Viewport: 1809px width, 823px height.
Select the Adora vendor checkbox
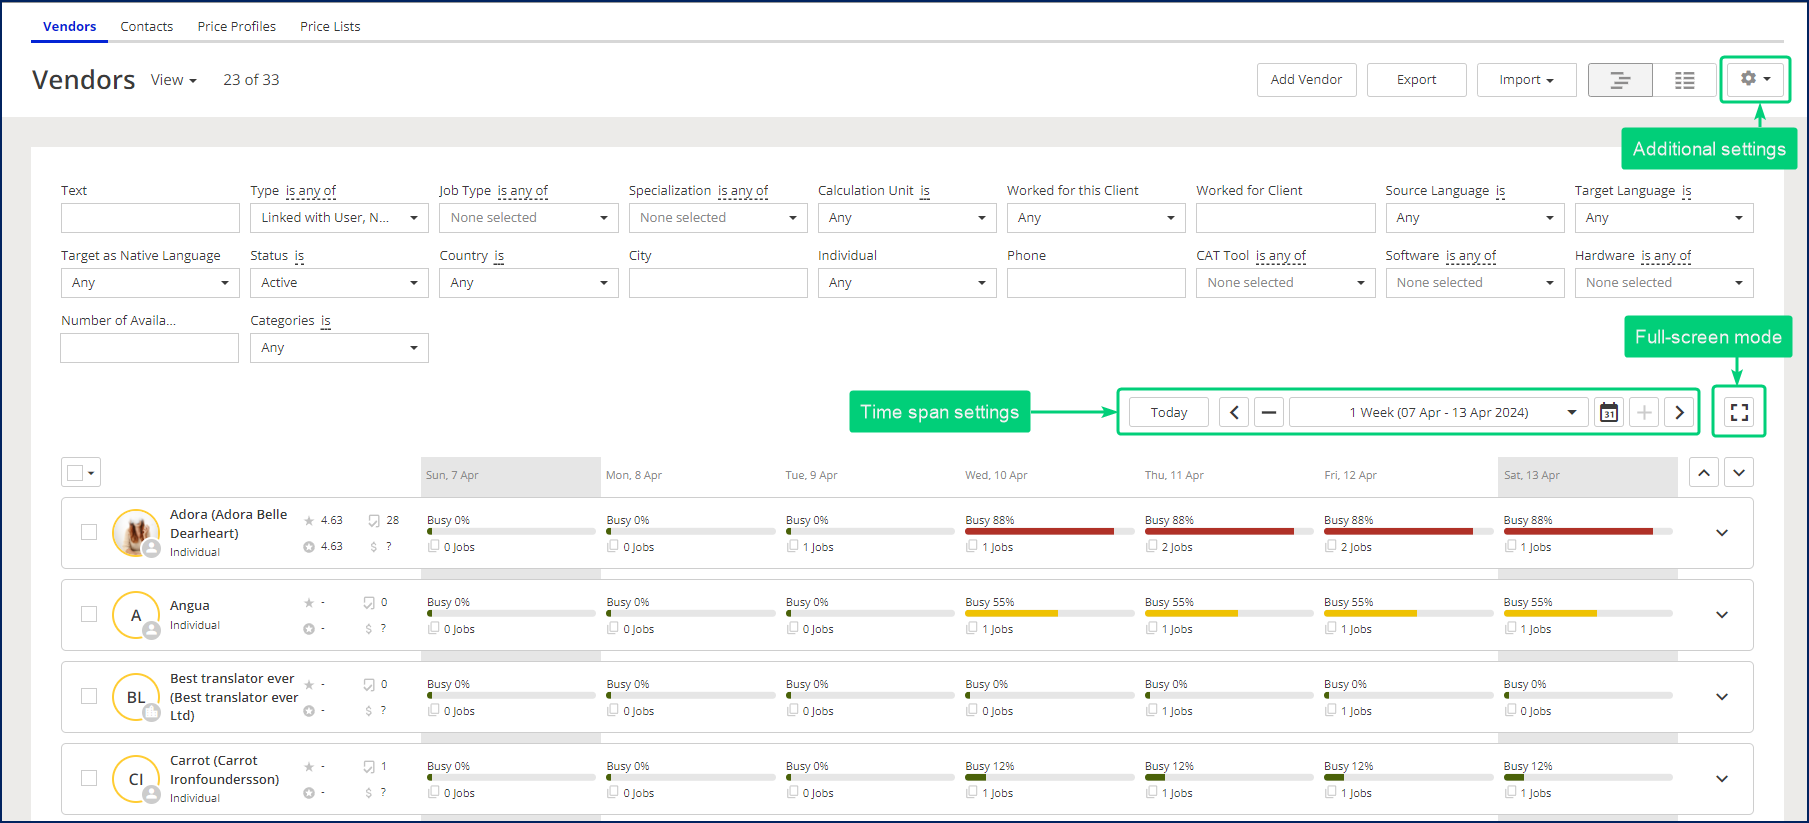pos(89,532)
